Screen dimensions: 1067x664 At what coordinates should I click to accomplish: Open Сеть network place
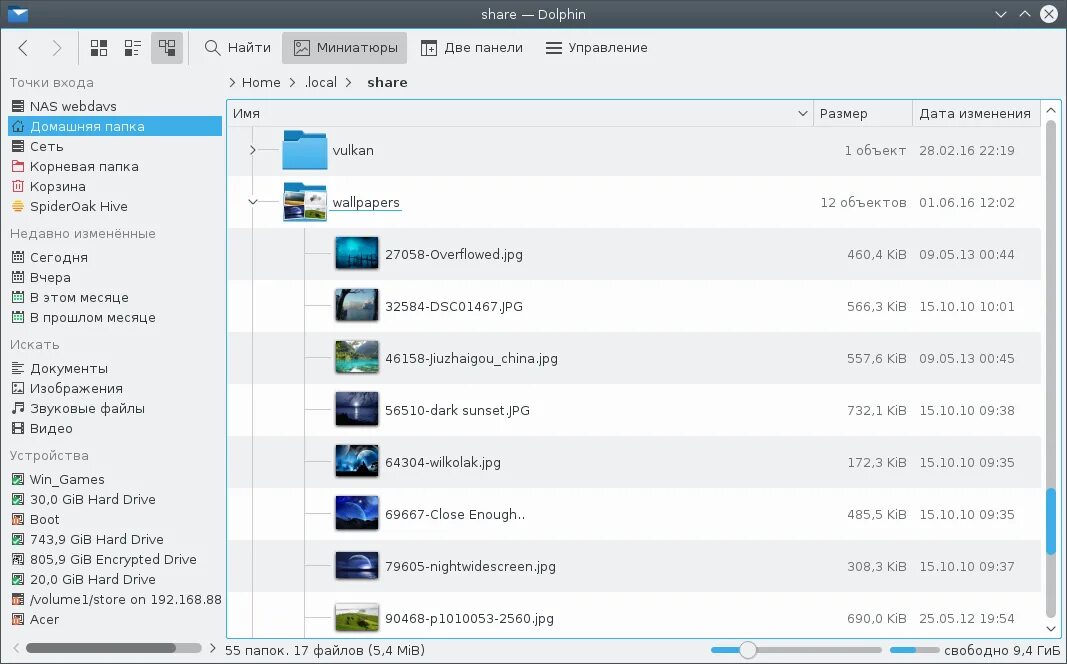pyautogui.click(x=115, y=146)
